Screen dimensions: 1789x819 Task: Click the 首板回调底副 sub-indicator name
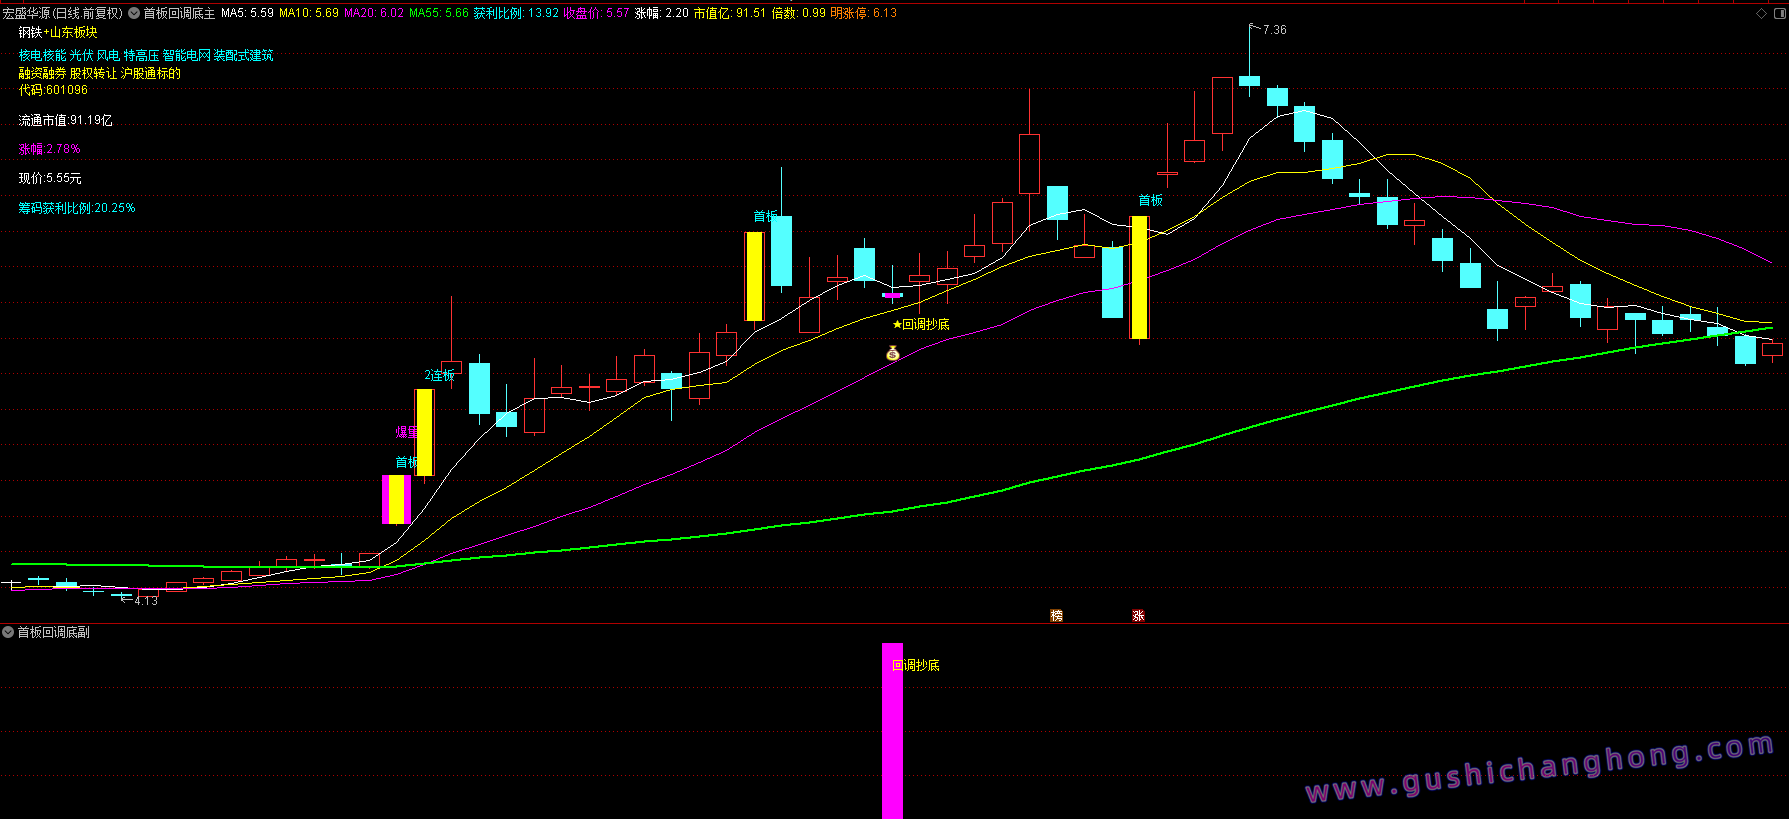tap(54, 632)
